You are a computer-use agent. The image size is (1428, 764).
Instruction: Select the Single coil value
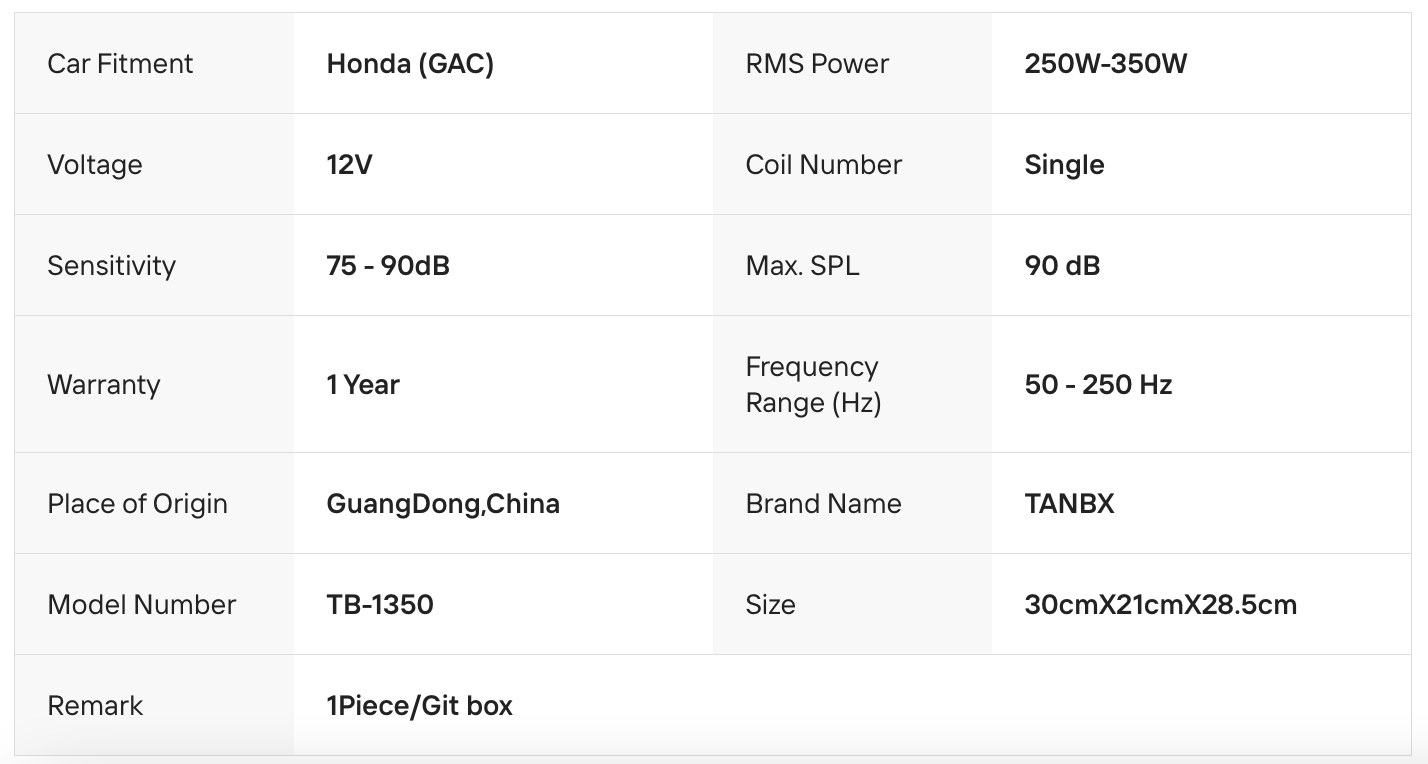click(1064, 165)
